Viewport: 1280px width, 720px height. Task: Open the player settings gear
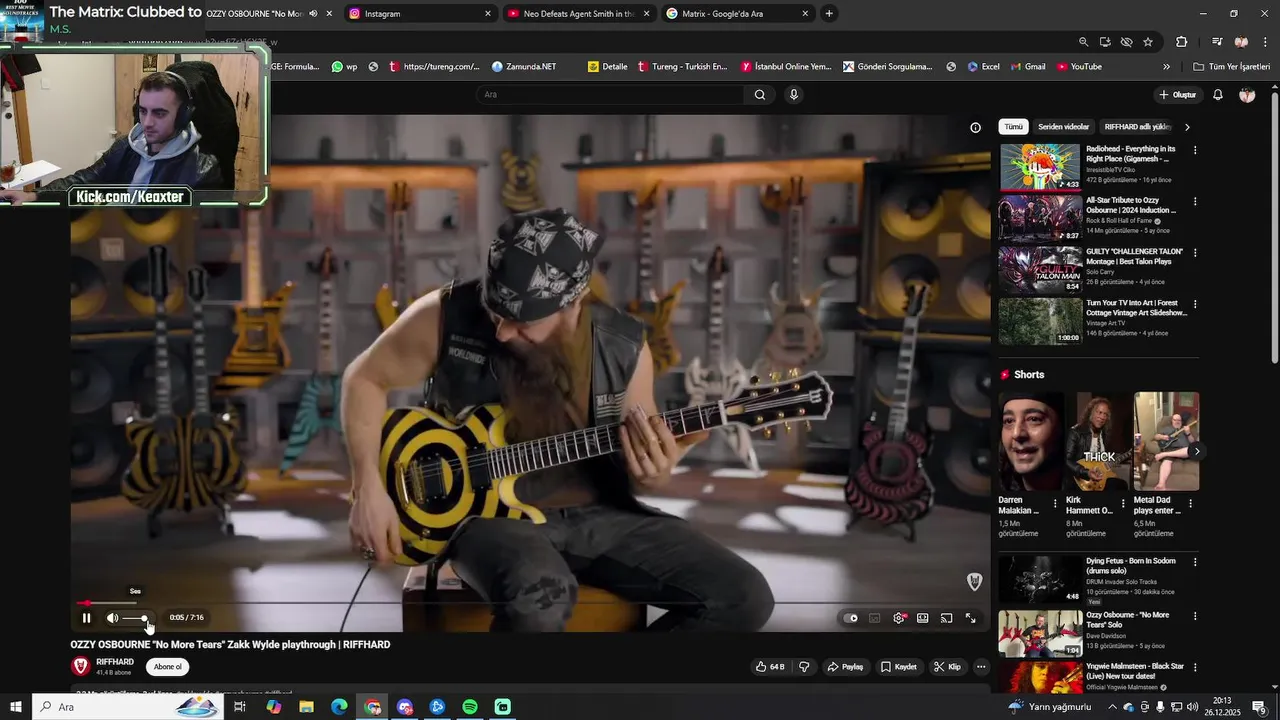pyautogui.click(x=899, y=618)
